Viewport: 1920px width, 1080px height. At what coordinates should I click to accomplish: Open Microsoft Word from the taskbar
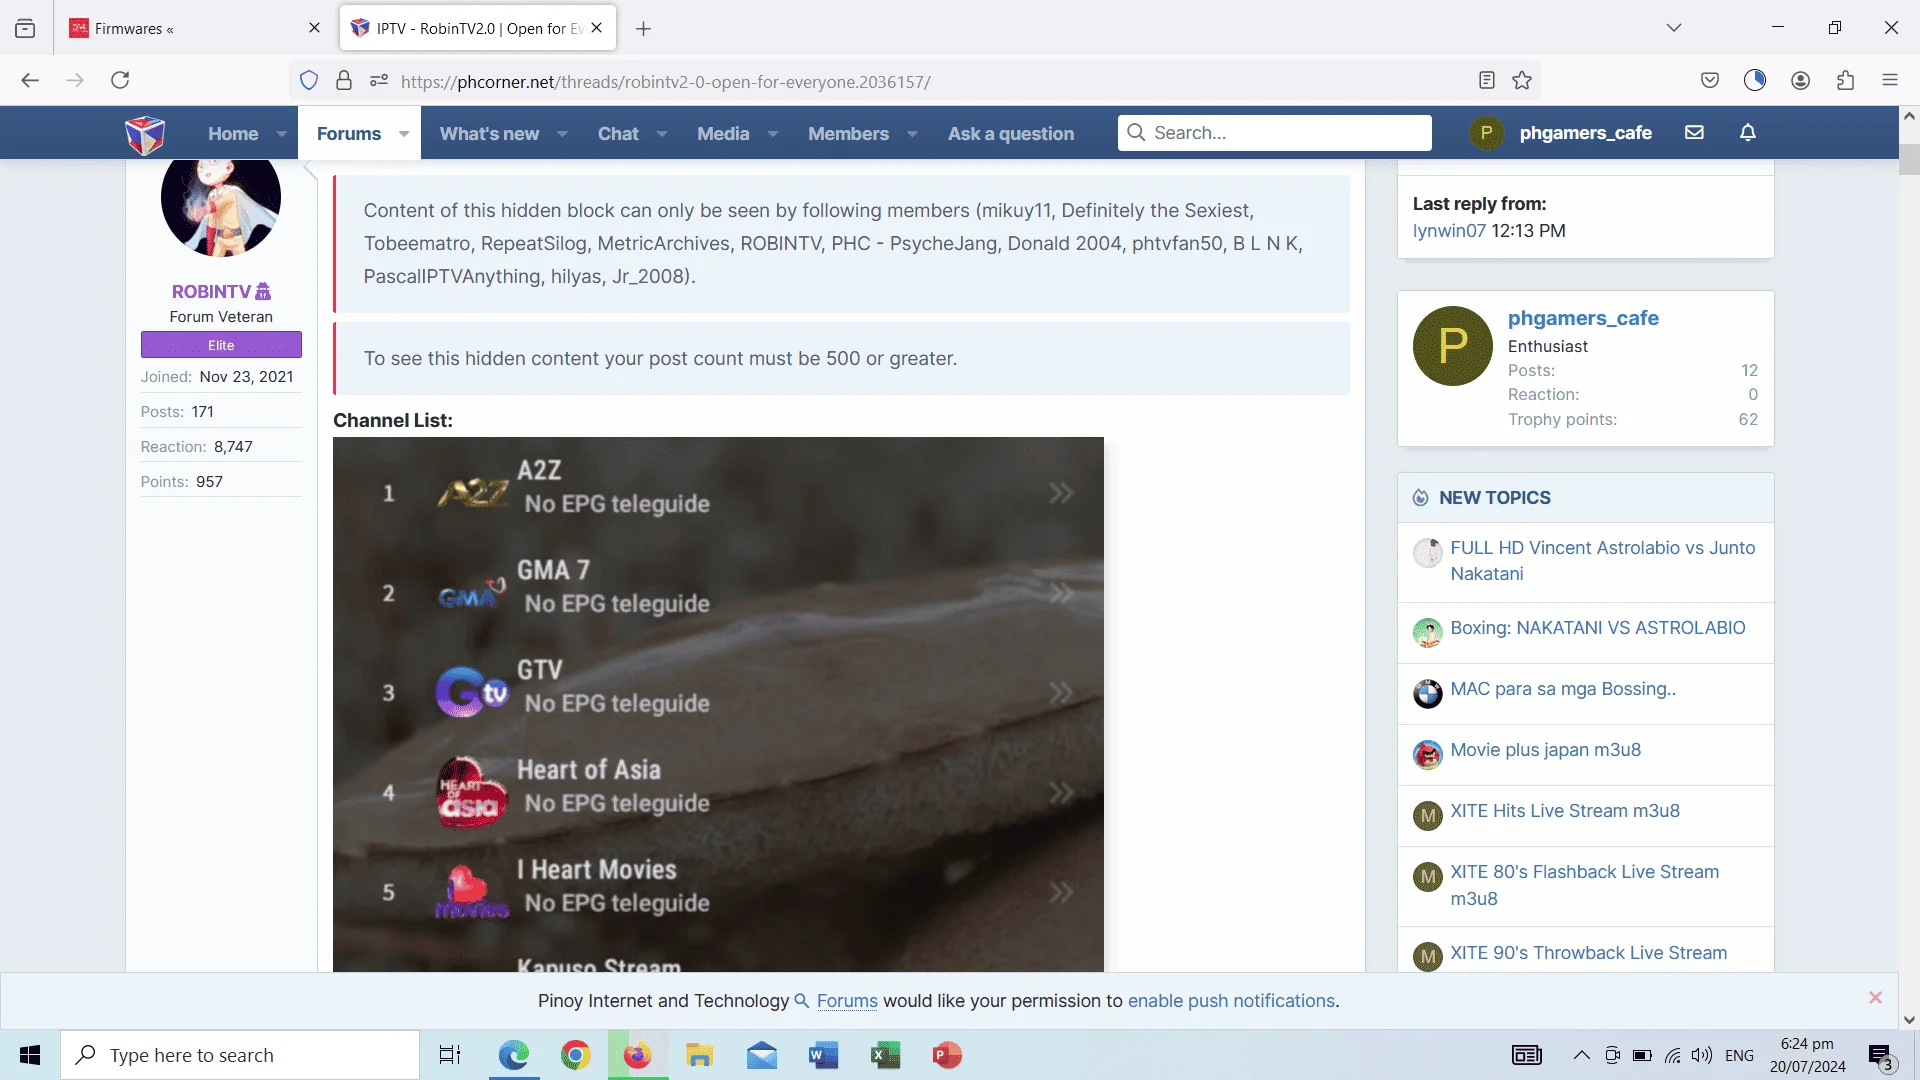pos(823,1055)
